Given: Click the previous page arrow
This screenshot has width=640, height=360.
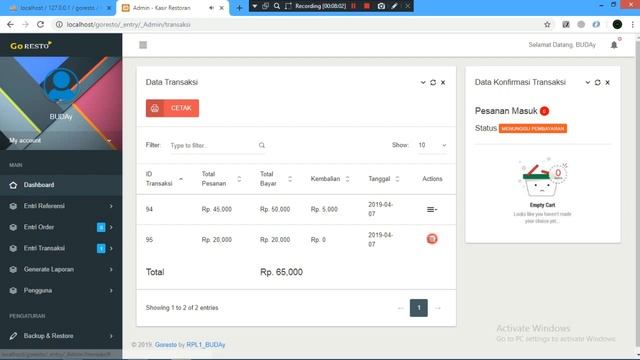Looking at the screenshot, I should point(400,308).
